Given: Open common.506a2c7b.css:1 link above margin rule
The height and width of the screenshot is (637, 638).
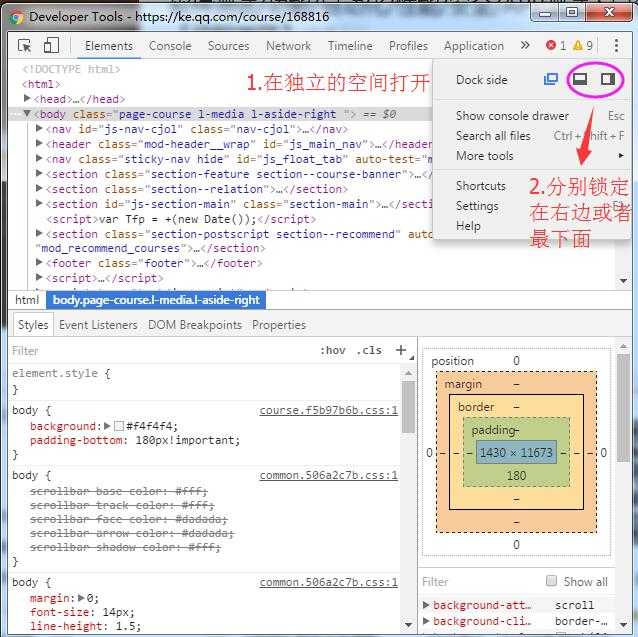Looking at the screenshot, I should tap(328, 582).
